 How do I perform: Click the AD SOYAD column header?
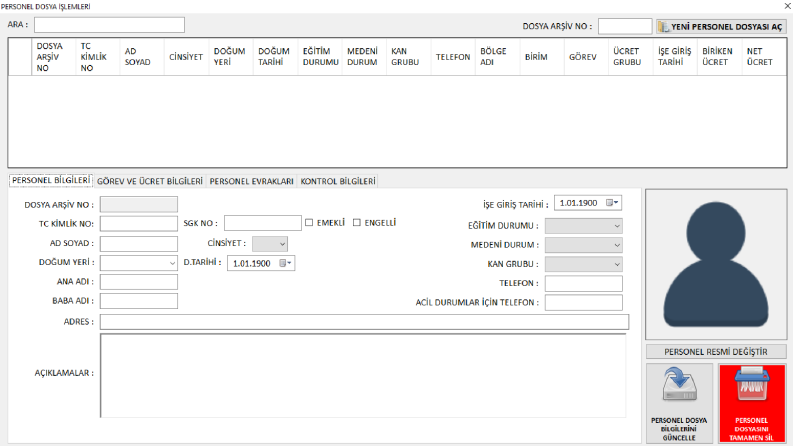coord(142,57)
